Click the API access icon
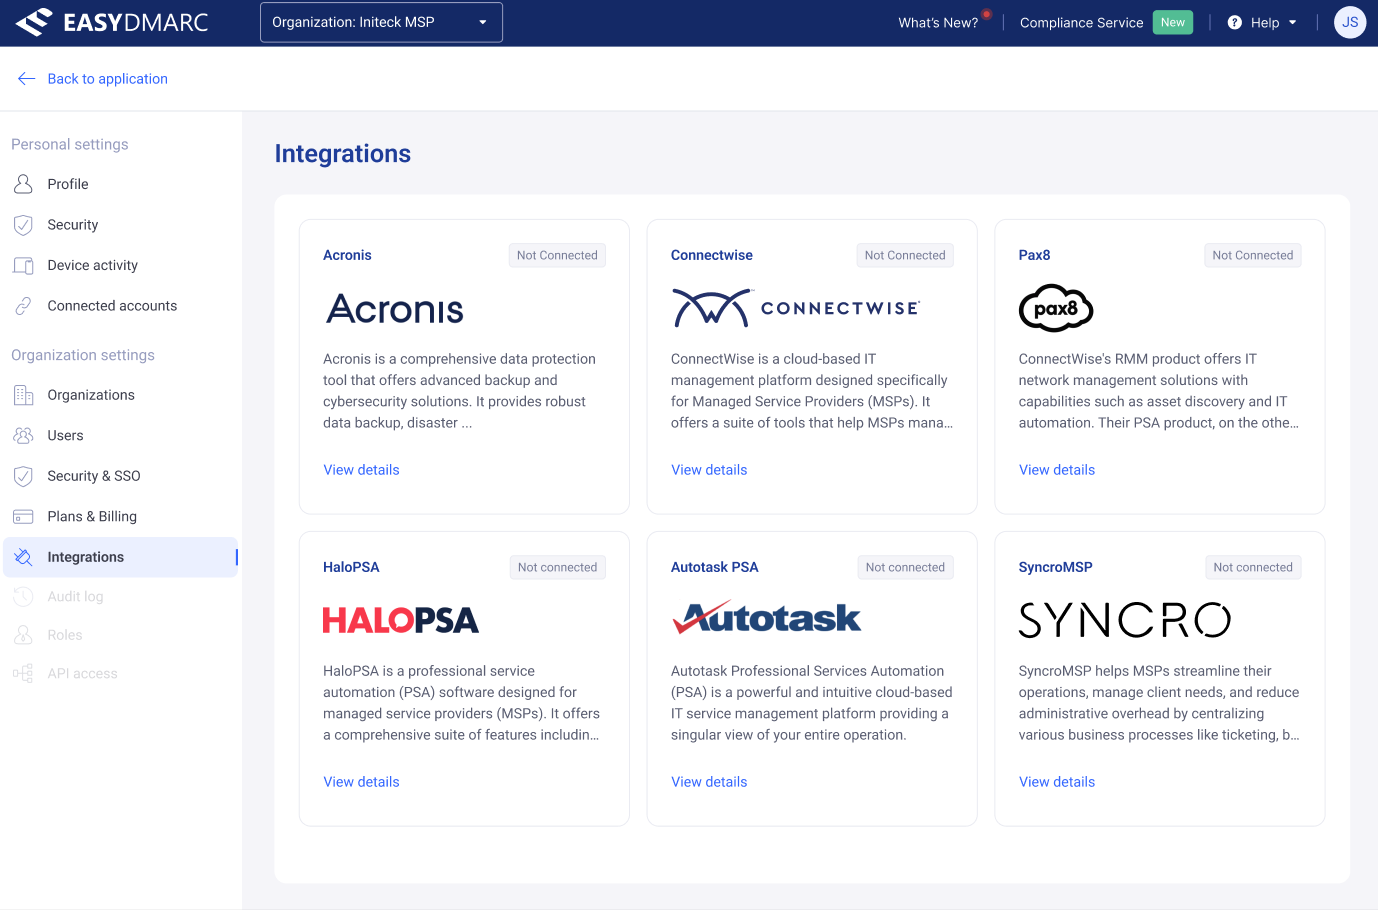 23,674
